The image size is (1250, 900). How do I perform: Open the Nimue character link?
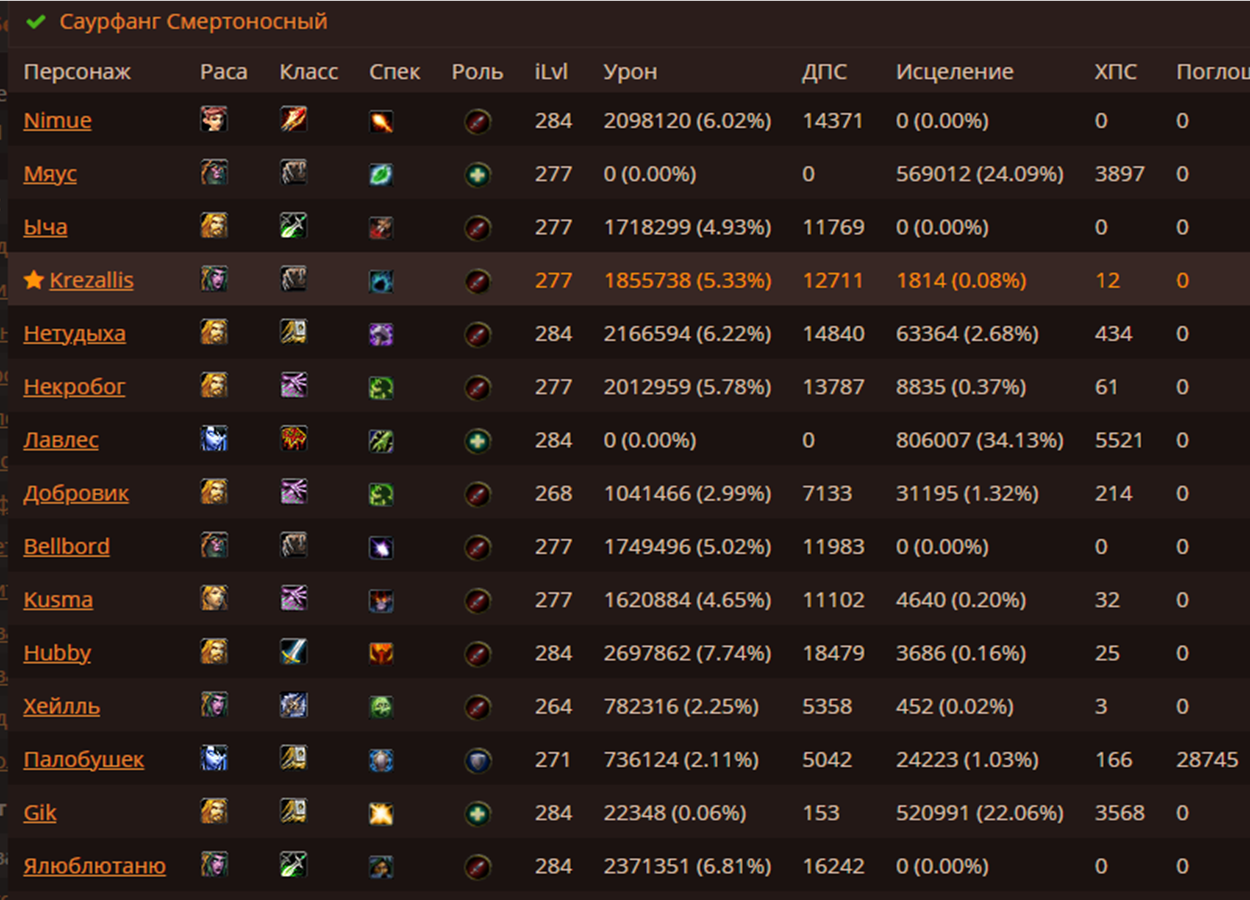[x=57, y=120]
